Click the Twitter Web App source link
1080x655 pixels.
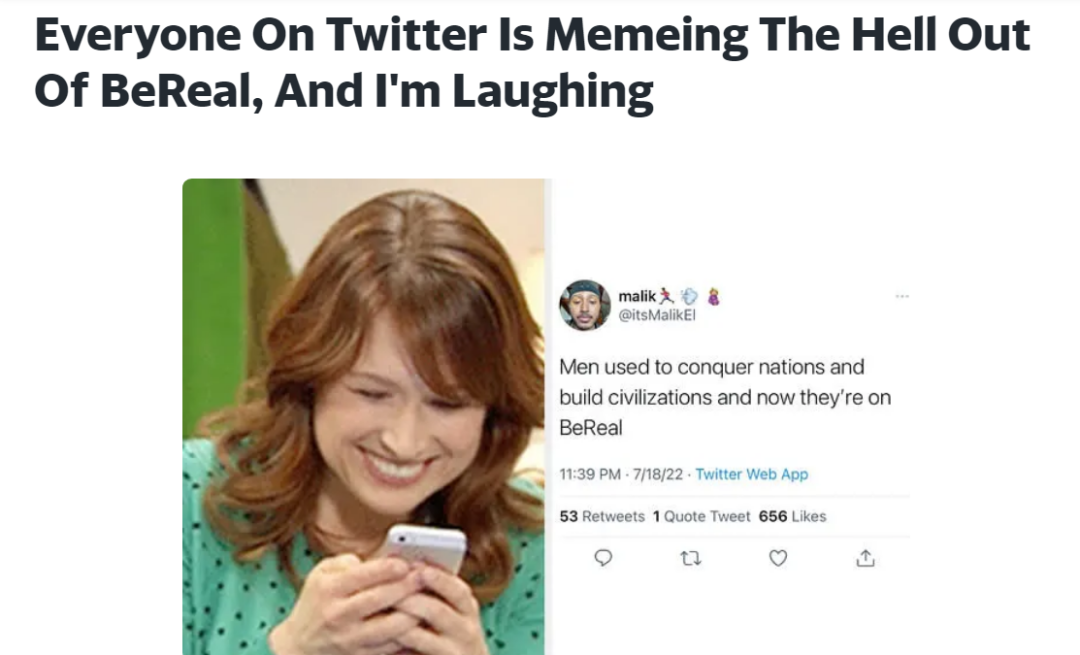(752, 474)
